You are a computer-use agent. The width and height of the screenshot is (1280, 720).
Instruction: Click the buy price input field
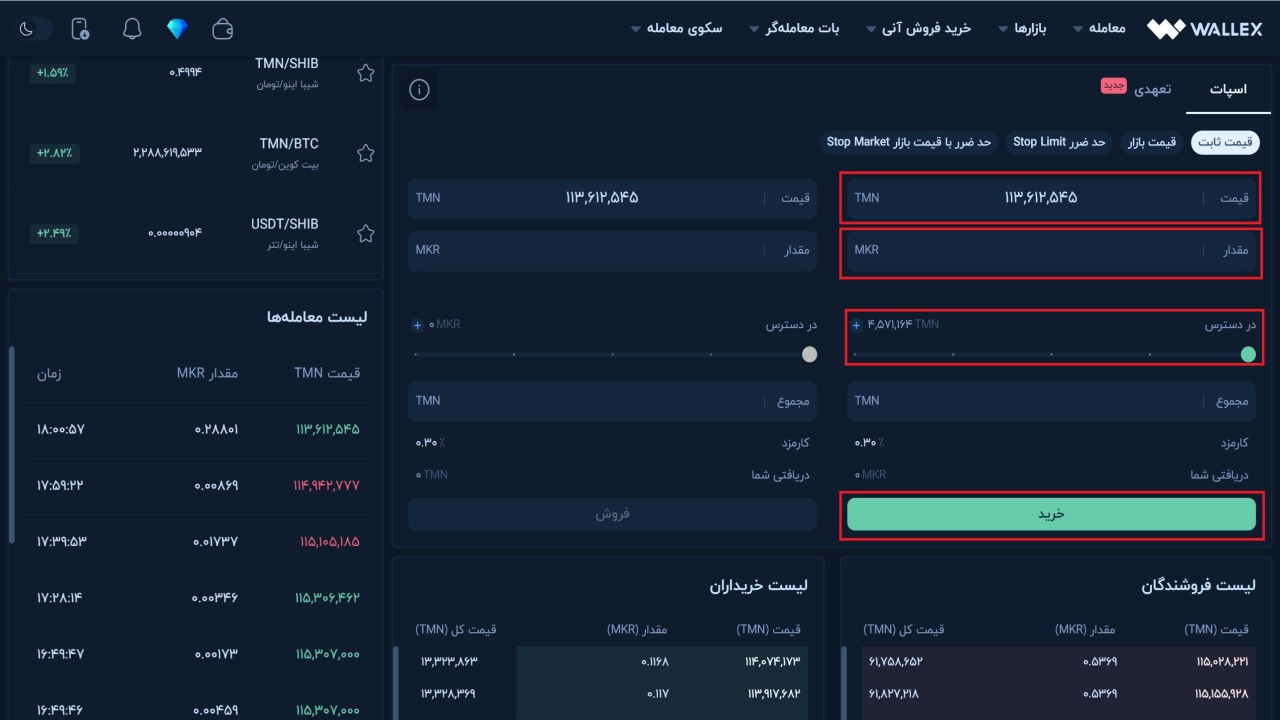[x=1051, y=198]
